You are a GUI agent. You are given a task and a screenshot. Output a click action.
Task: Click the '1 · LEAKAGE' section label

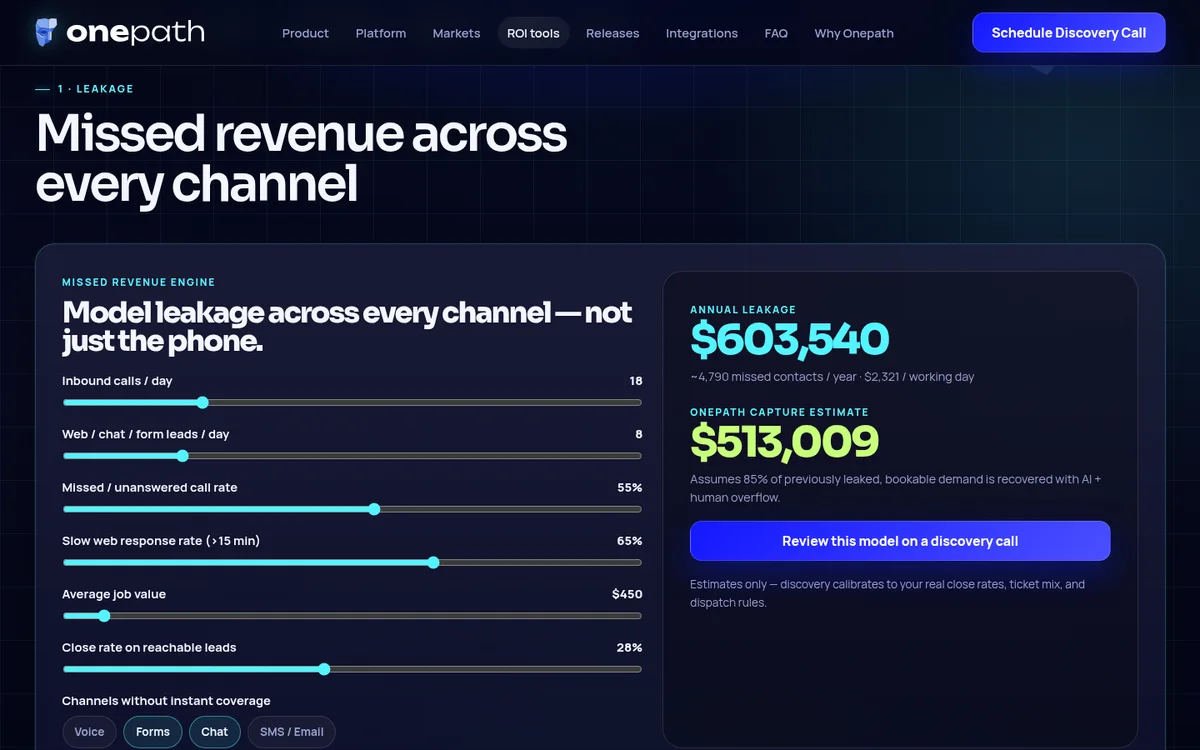(x=95, y=89)
